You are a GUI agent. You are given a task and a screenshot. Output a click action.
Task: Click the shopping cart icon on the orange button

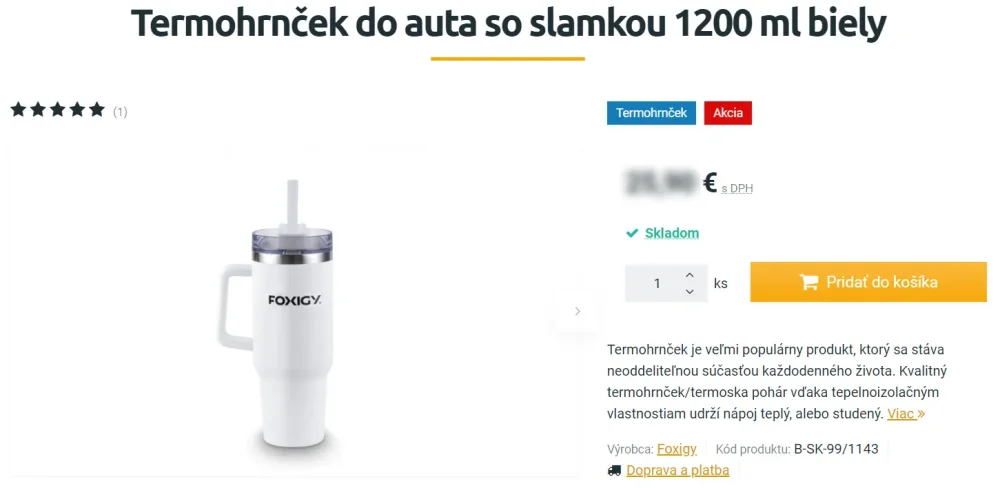[x=809, y=282]
